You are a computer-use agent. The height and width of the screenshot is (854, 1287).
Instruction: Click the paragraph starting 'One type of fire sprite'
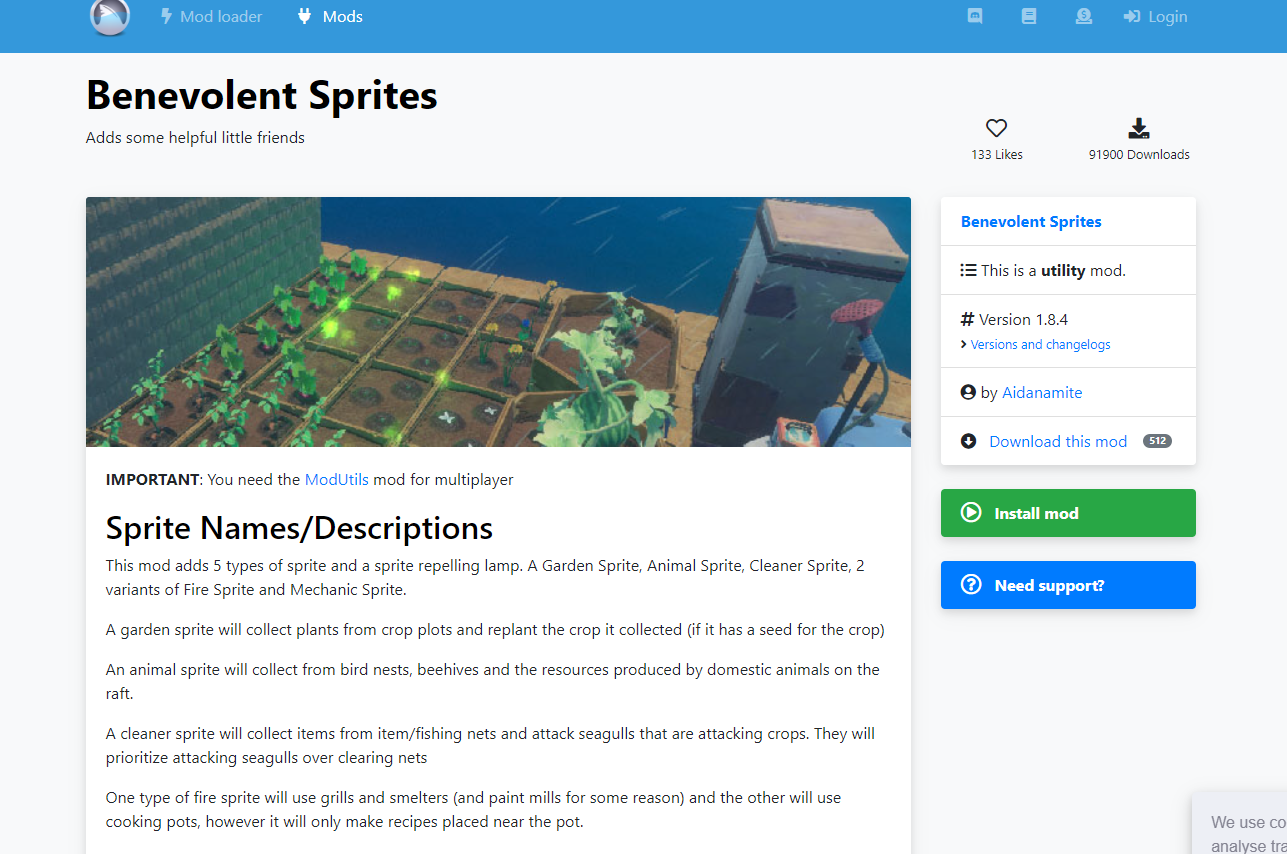(x=473, y=810)
